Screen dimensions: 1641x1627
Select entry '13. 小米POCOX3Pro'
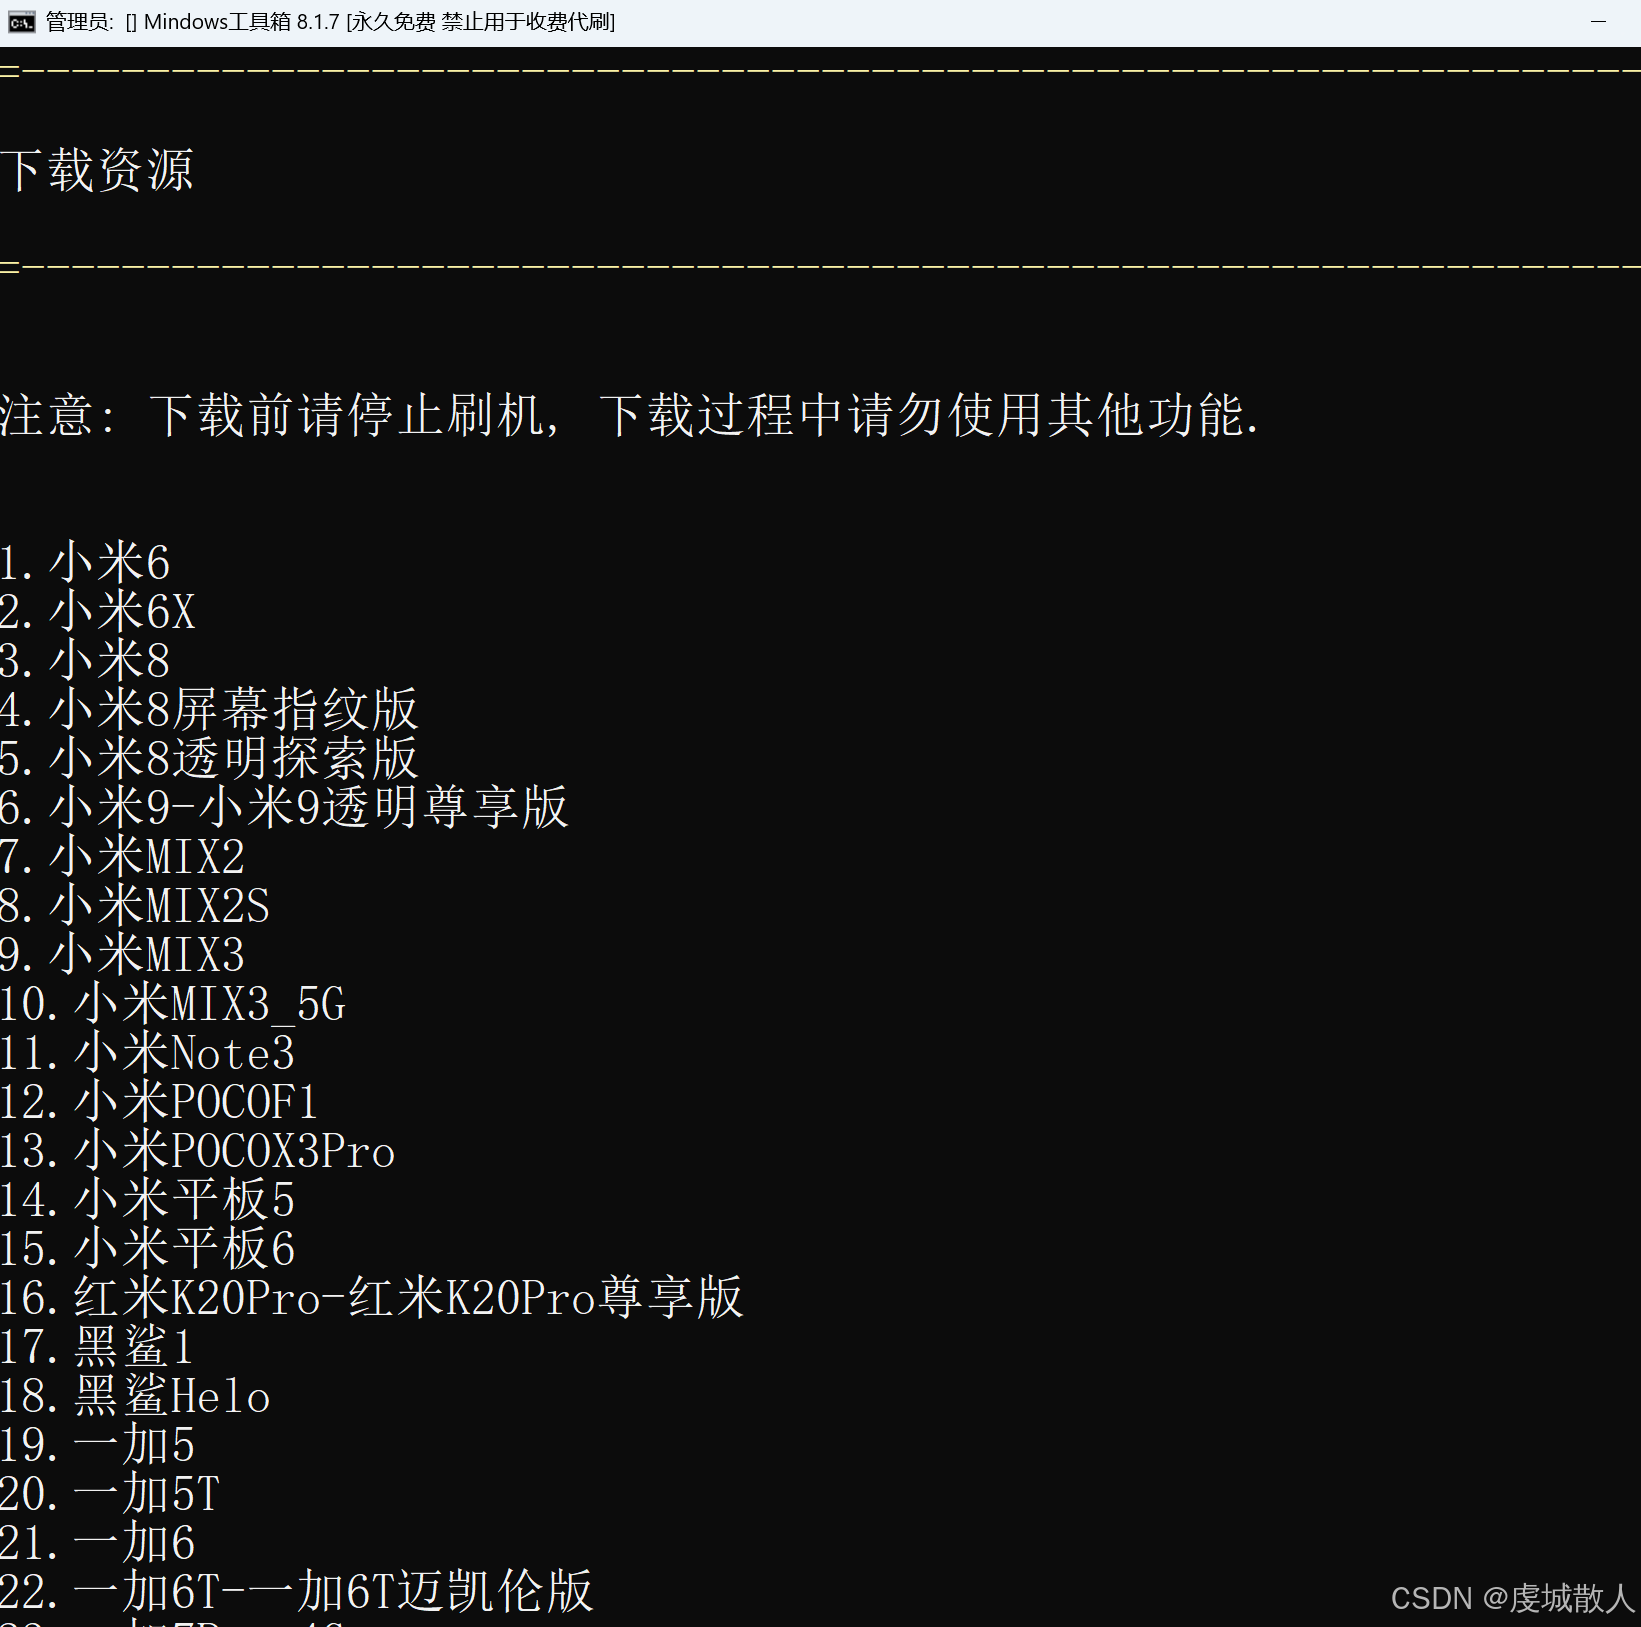(198, 1150)
